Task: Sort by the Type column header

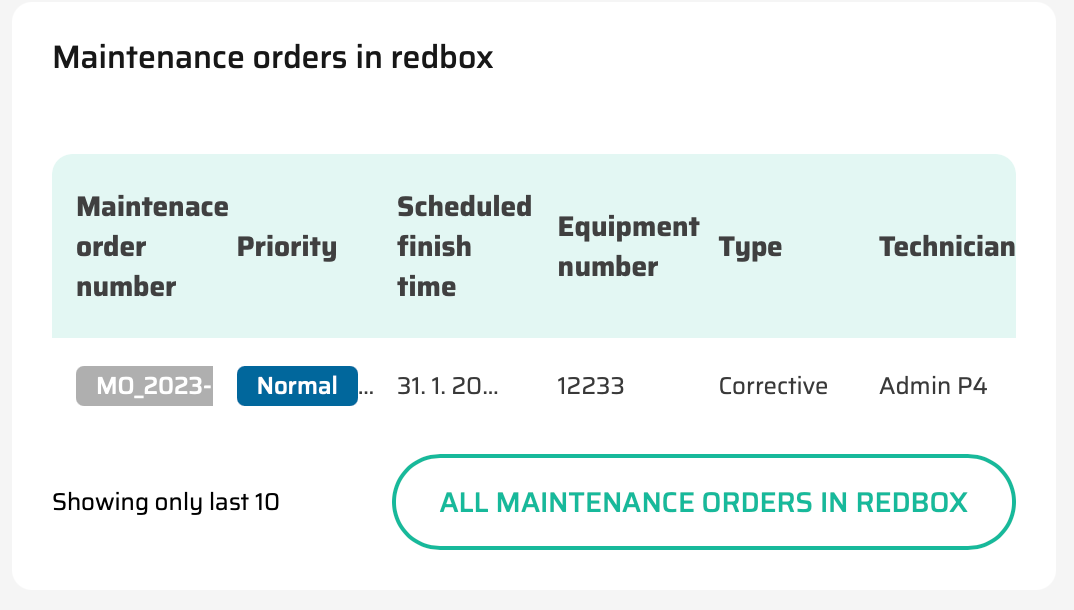Action: tap(750, 247)
